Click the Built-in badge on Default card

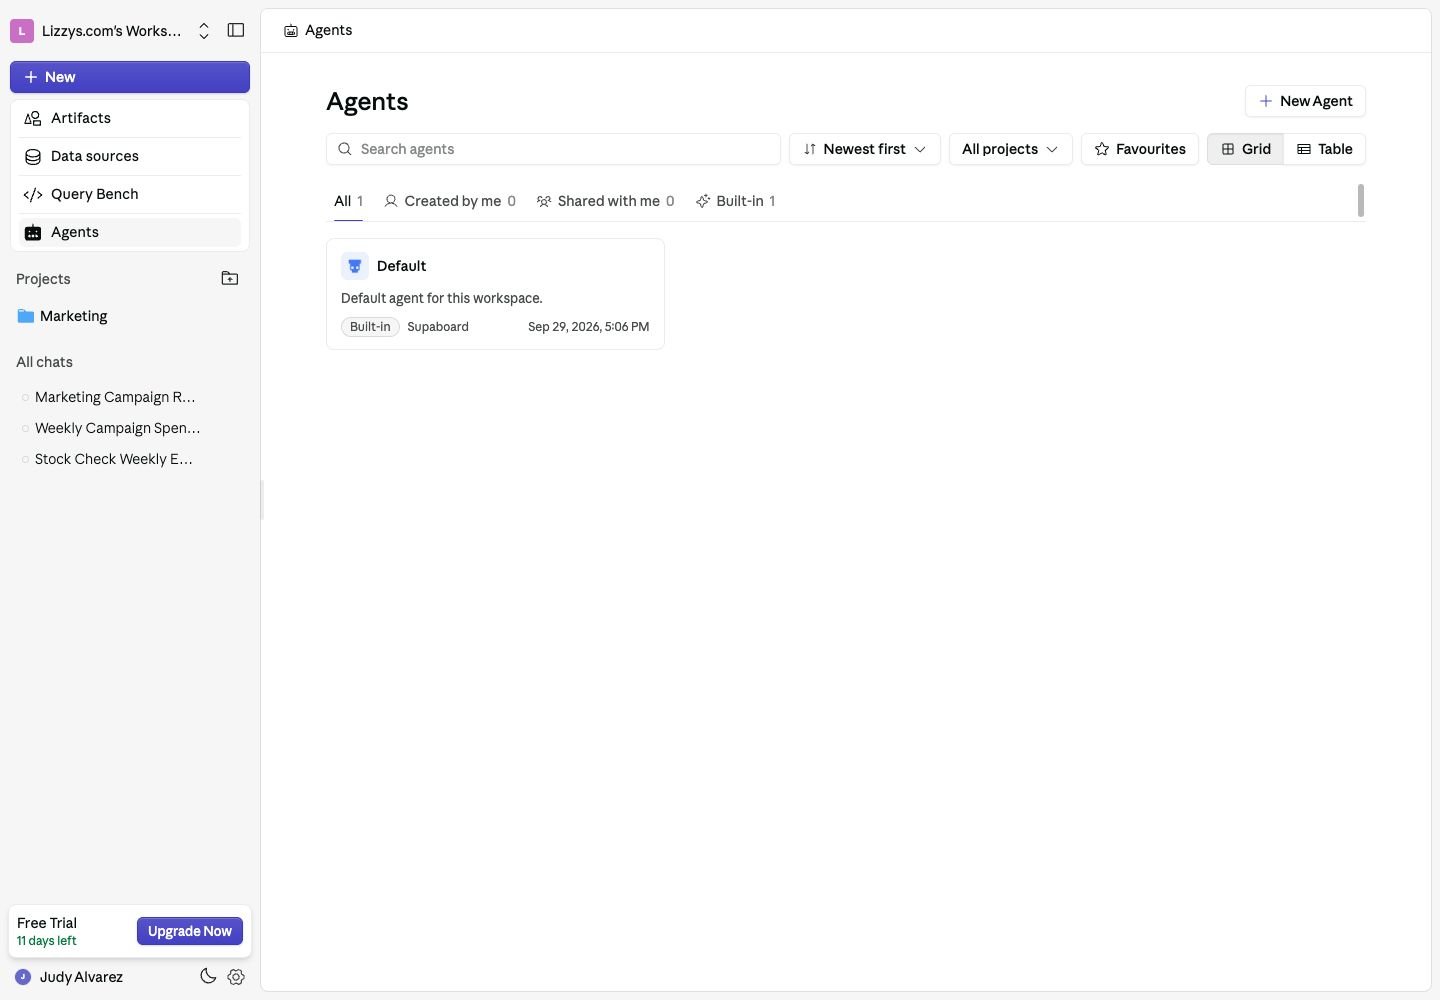pos(370,327)
